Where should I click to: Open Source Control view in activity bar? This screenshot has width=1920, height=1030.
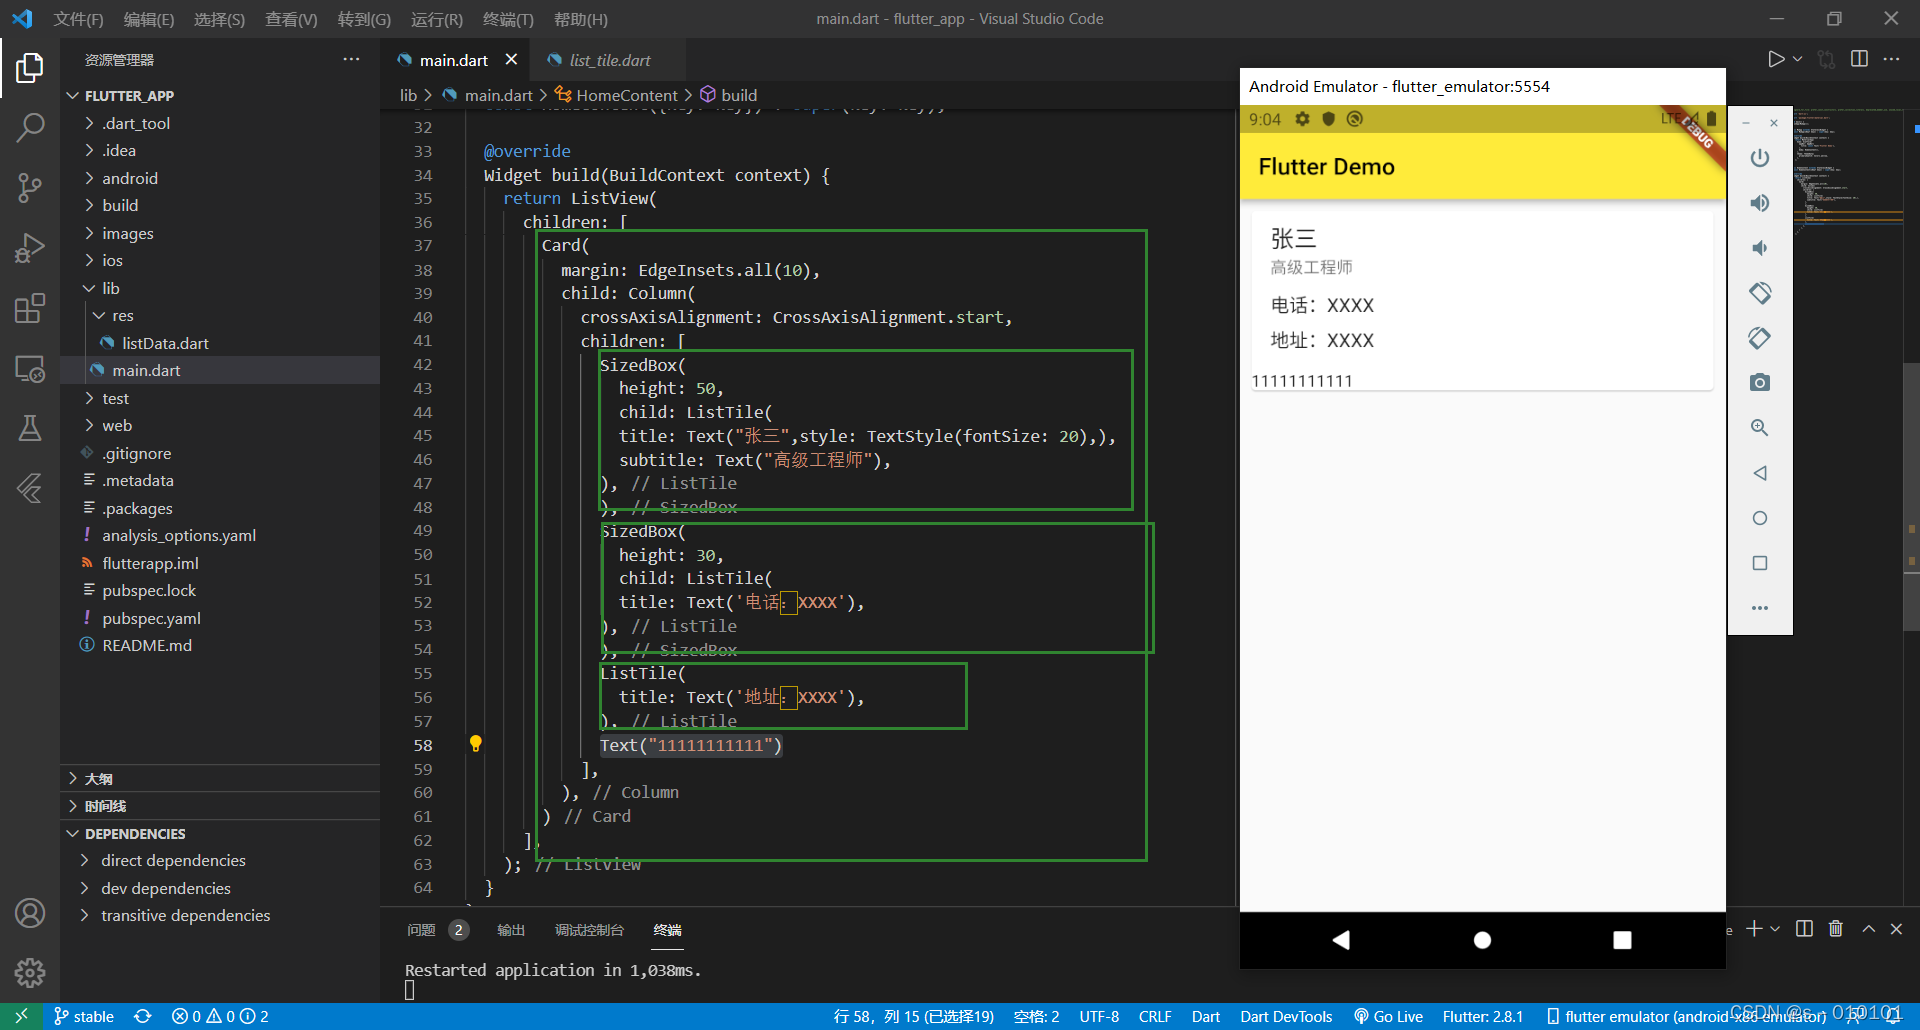pos(30,188)
